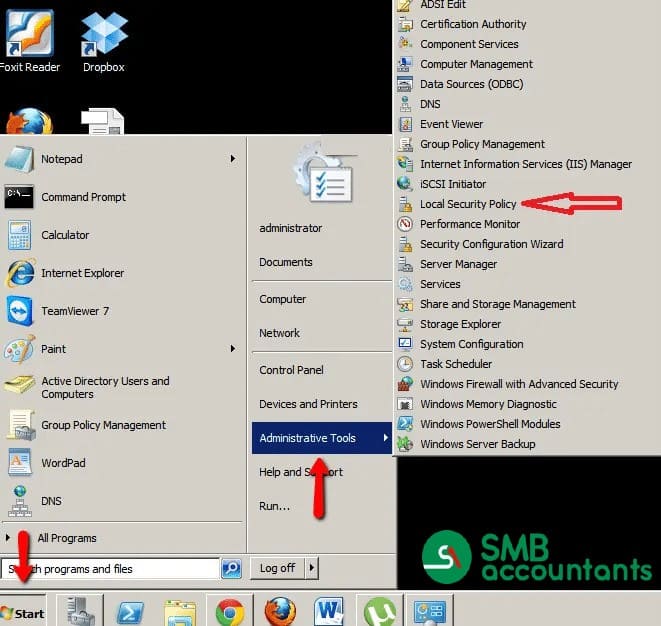The width and height of the screenshot is (661, 626).
Task: Click the Local Security Policy icon
Action: pyautogui.click(x=405, y=204)
